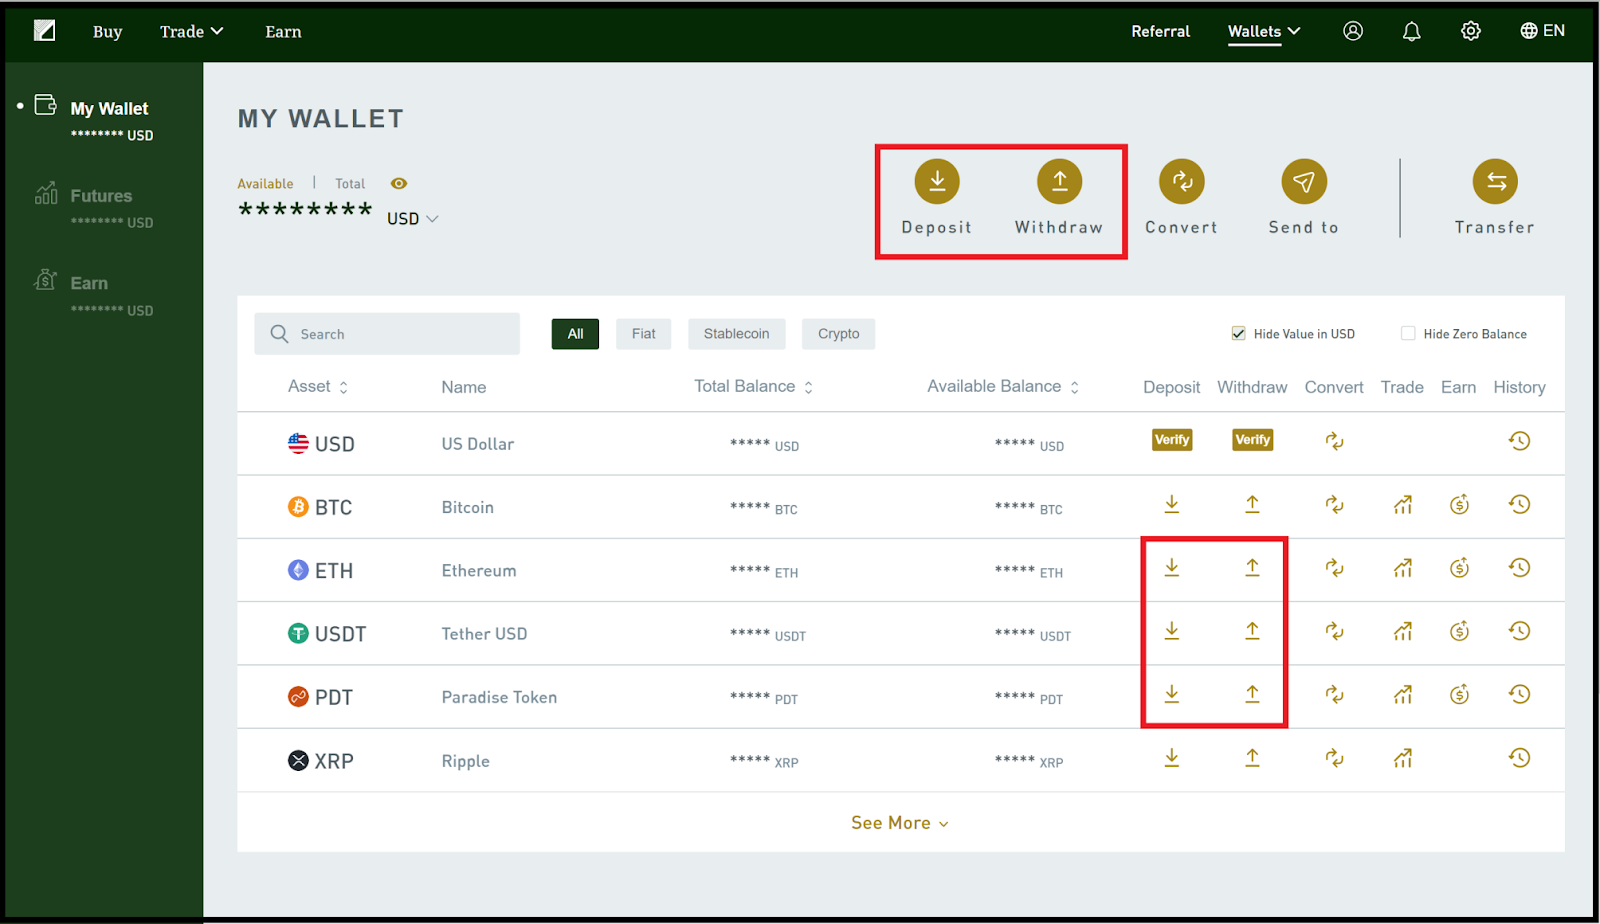Deposit USDT via Tether row arrow
This screenshot has width=1600, height=924.
point(1172,631)
